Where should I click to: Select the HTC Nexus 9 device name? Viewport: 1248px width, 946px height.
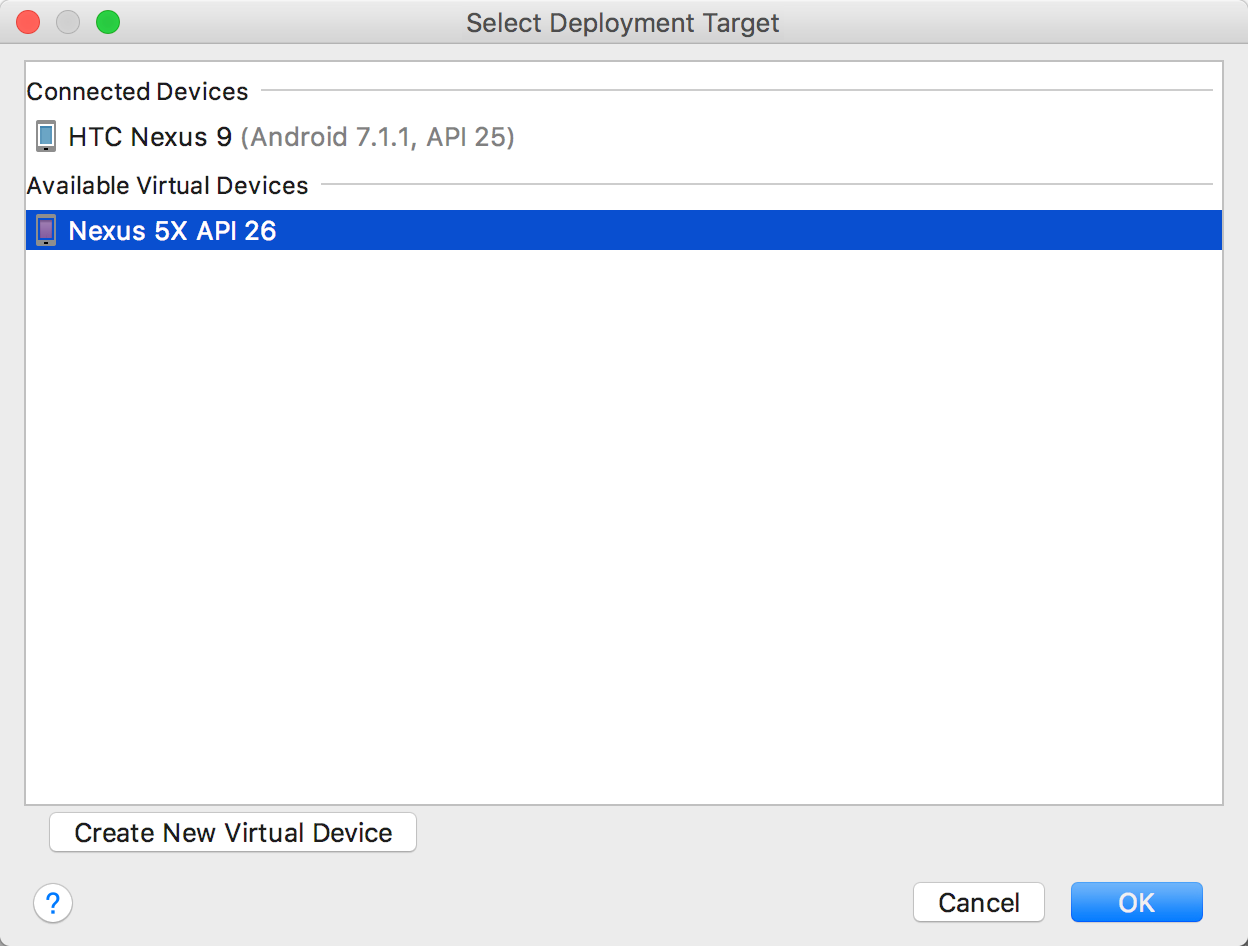point(150,137)
